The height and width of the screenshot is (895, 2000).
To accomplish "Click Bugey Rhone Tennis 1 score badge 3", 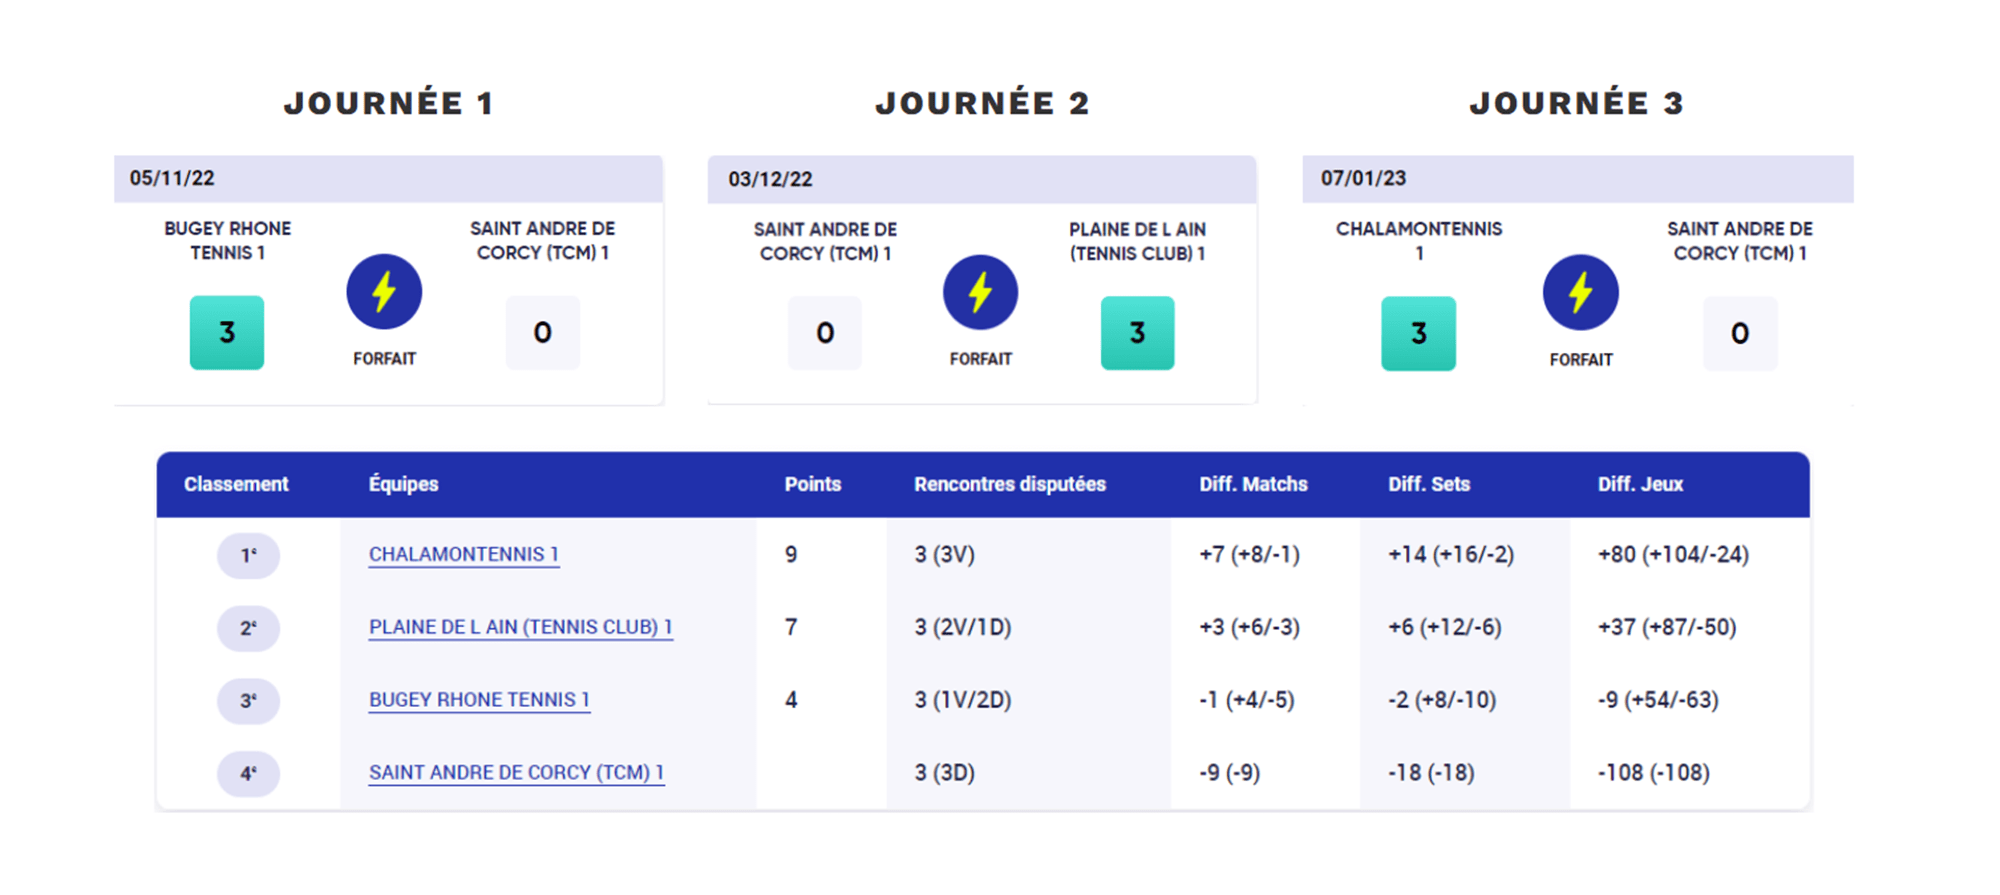I will pyautogui.click(x=227, y=333).
